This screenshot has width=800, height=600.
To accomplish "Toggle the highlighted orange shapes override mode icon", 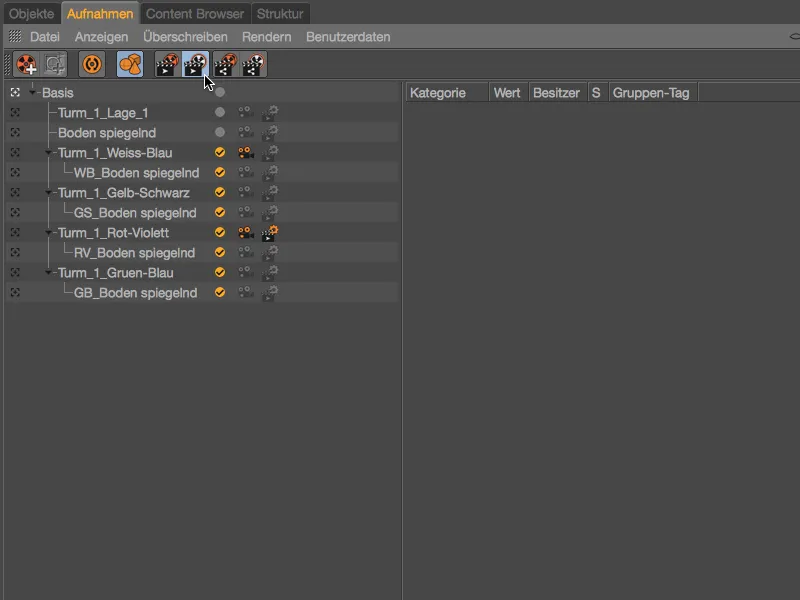I will click(130, 64).
